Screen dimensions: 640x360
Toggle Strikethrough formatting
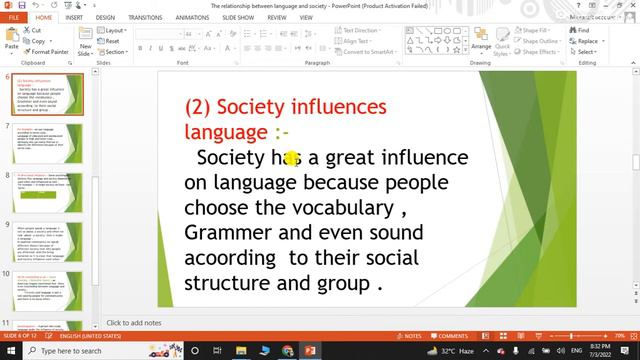pos(182,49)
